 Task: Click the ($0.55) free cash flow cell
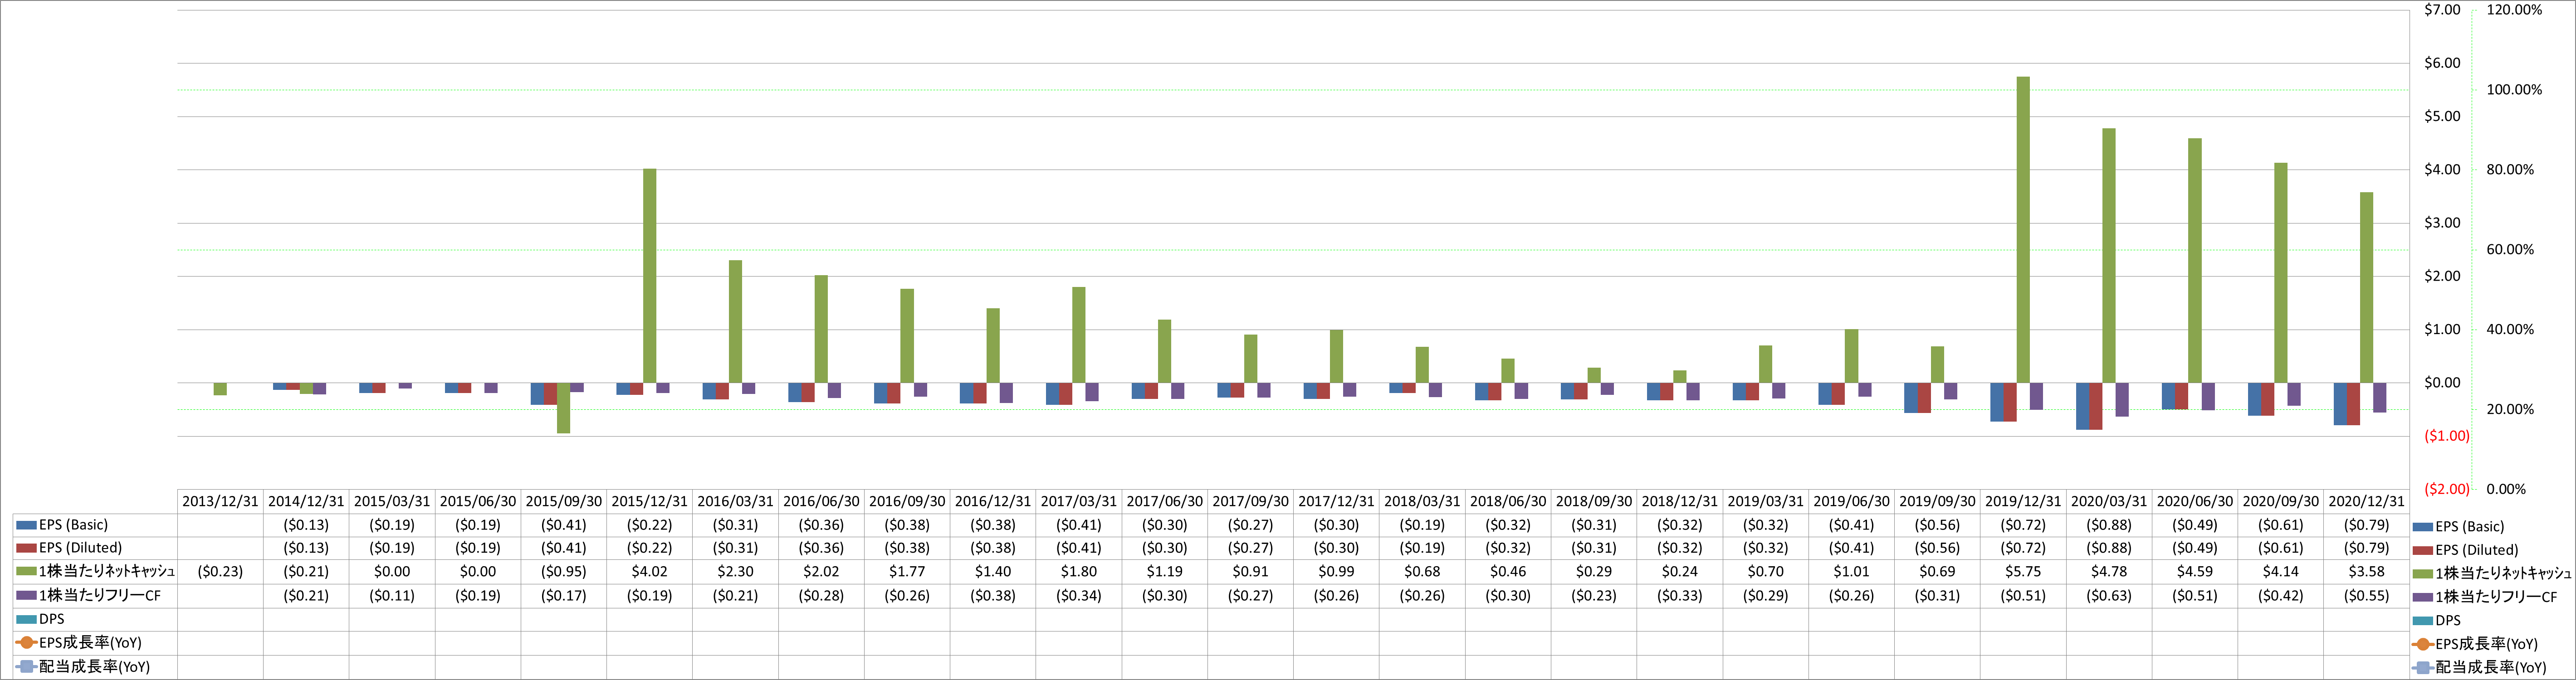click(2367, 596)
